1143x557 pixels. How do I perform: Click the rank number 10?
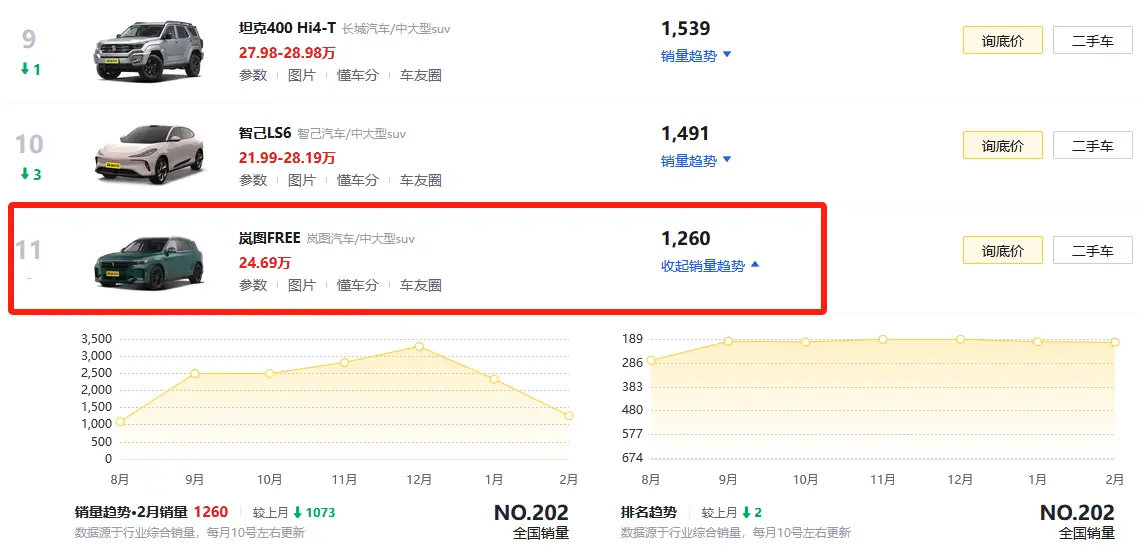click(x=29, y=144)
